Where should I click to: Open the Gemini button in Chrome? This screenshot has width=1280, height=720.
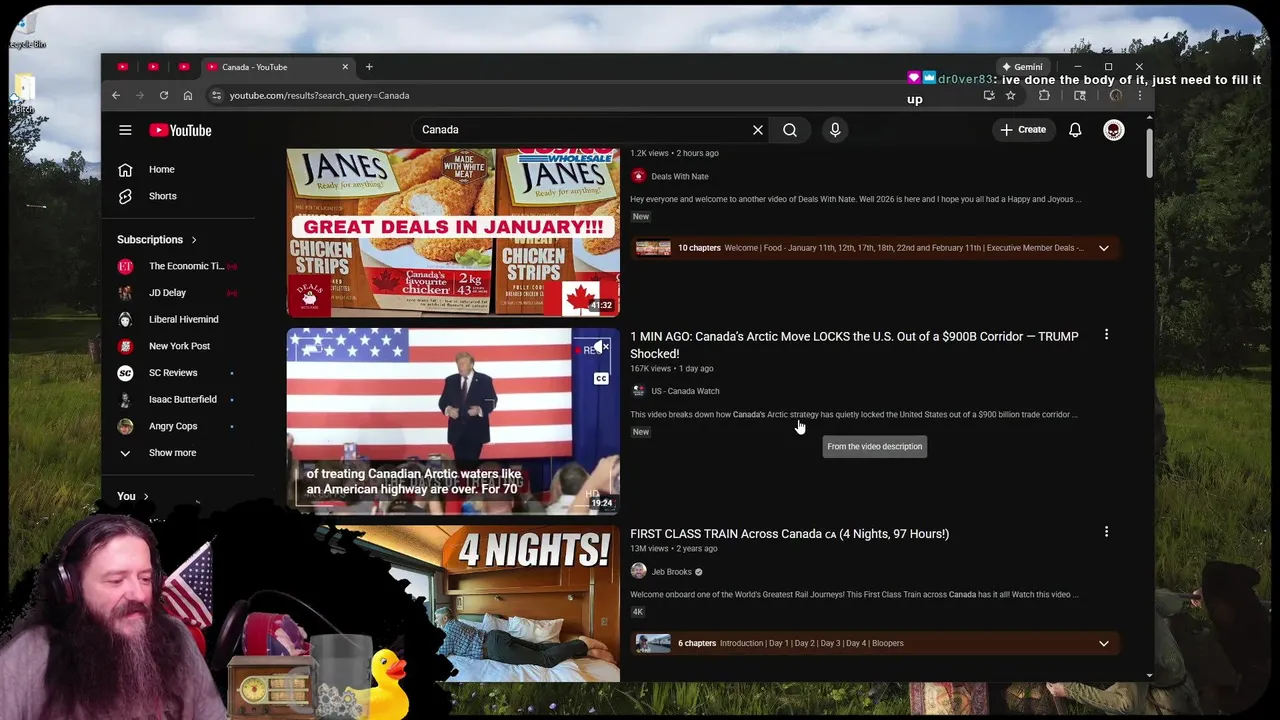1023,67
